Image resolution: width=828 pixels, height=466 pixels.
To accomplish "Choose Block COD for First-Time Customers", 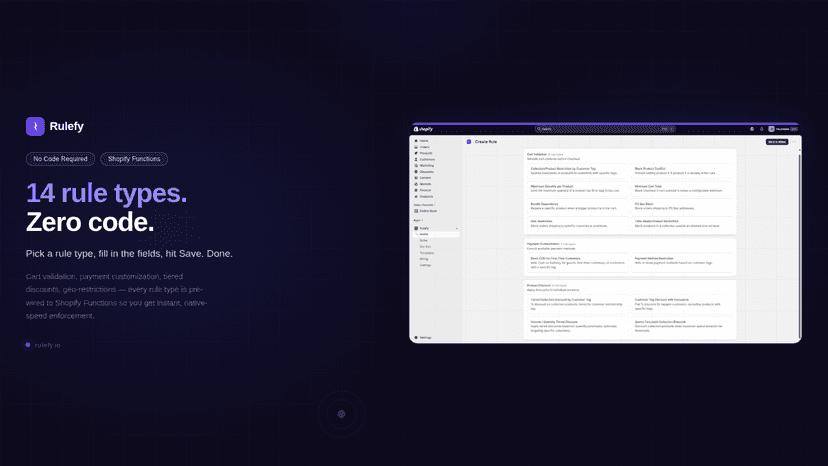I will coord(577,263).
